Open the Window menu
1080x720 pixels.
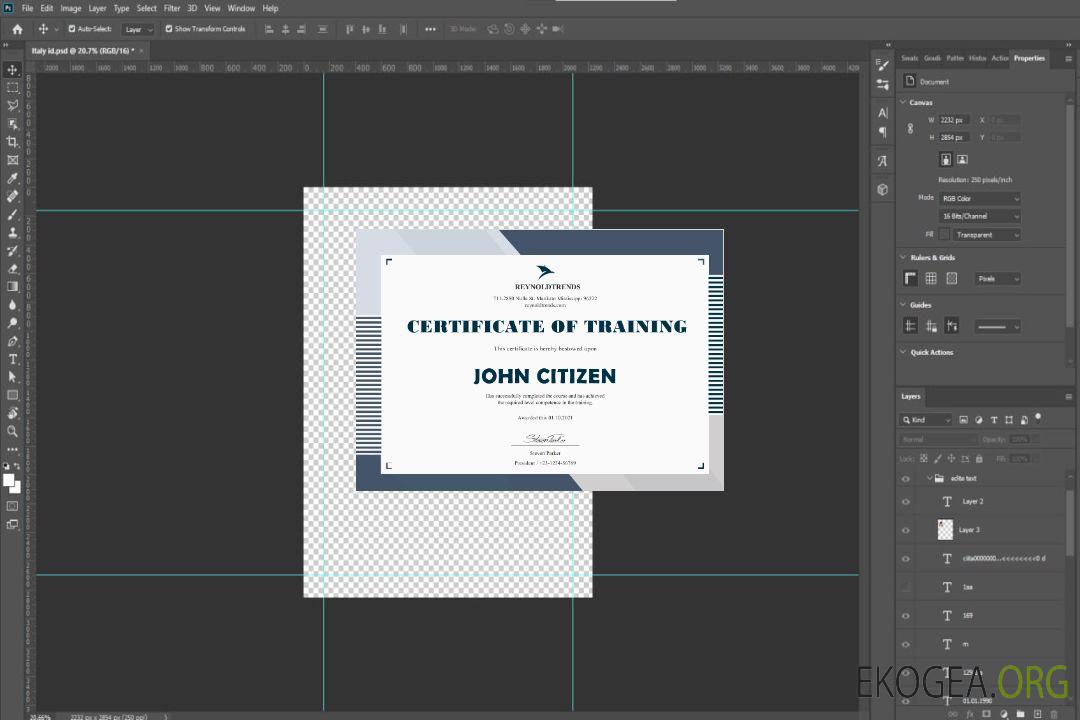pyautogui.click(x=241, y=8)
